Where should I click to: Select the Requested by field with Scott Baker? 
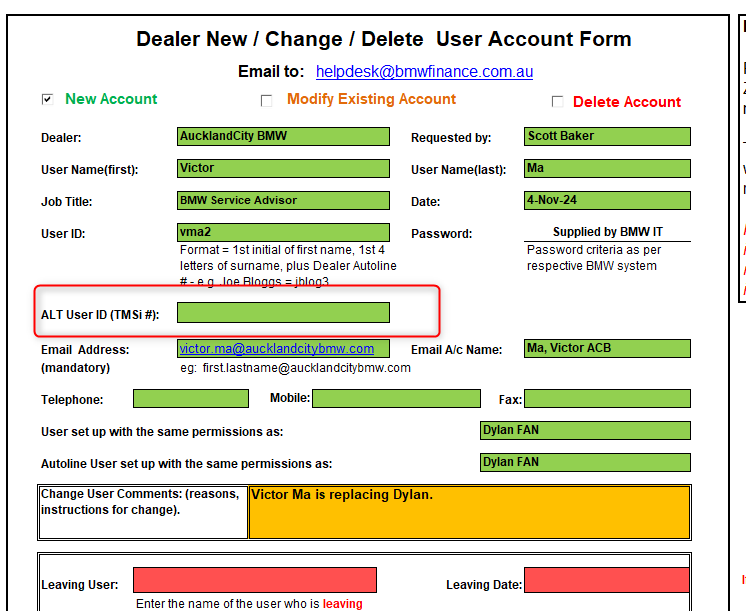click(x=607, y=136)
